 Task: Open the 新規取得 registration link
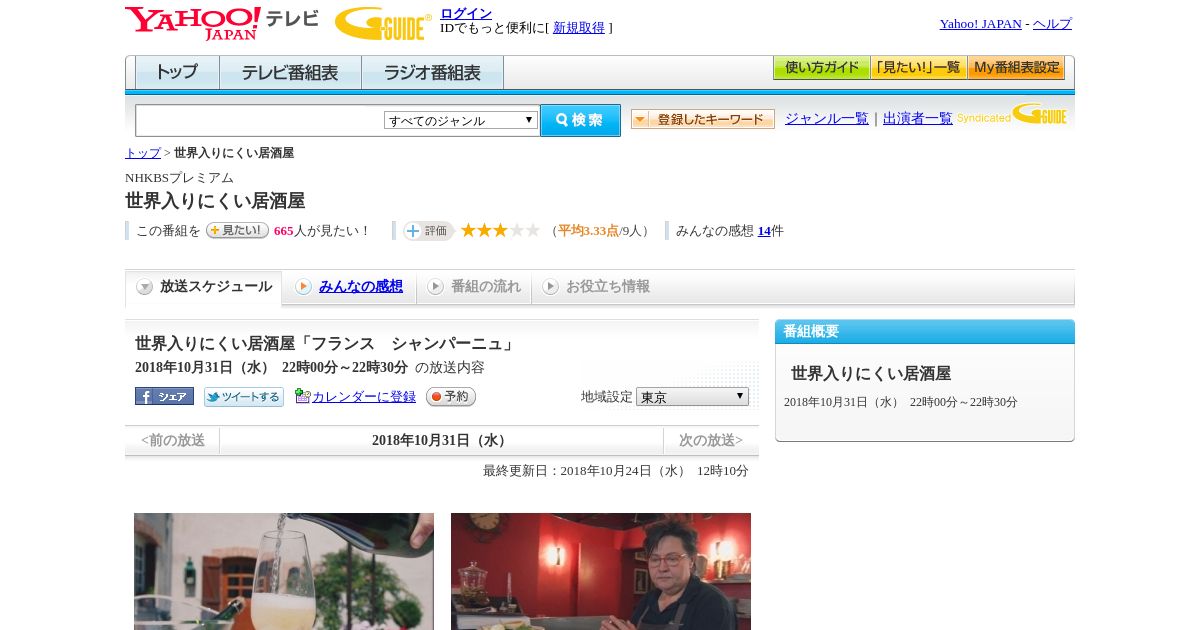[579, 28]
